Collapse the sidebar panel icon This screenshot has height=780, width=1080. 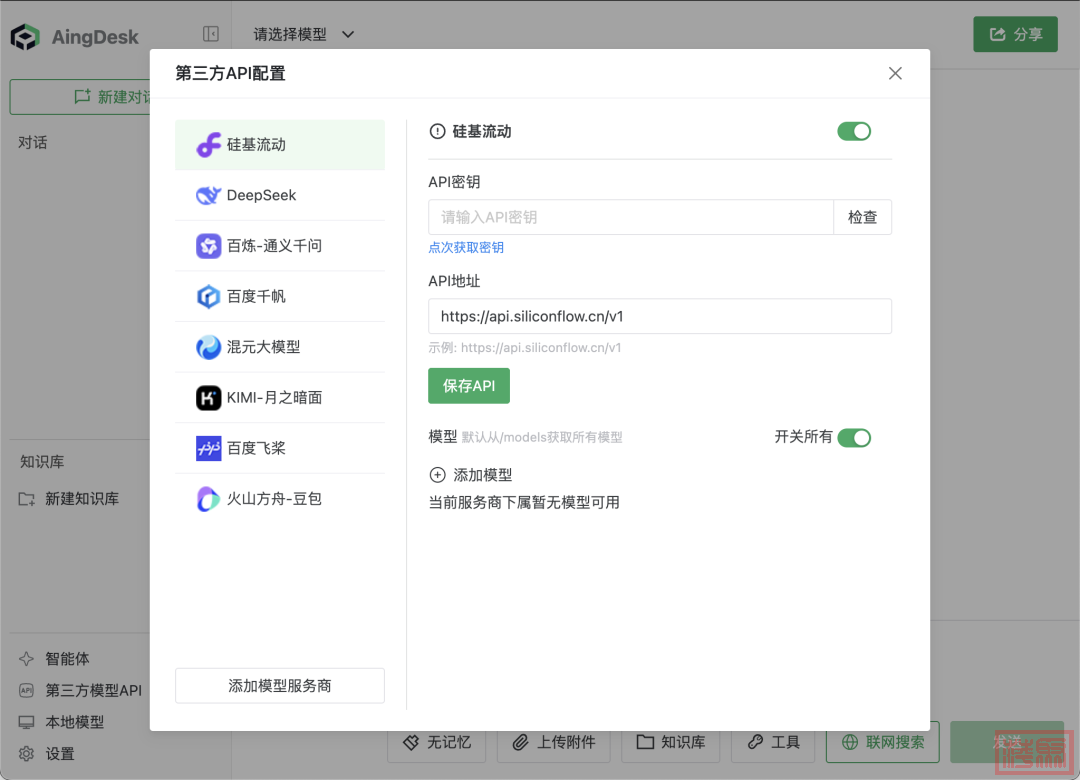[x=211, y=34]
